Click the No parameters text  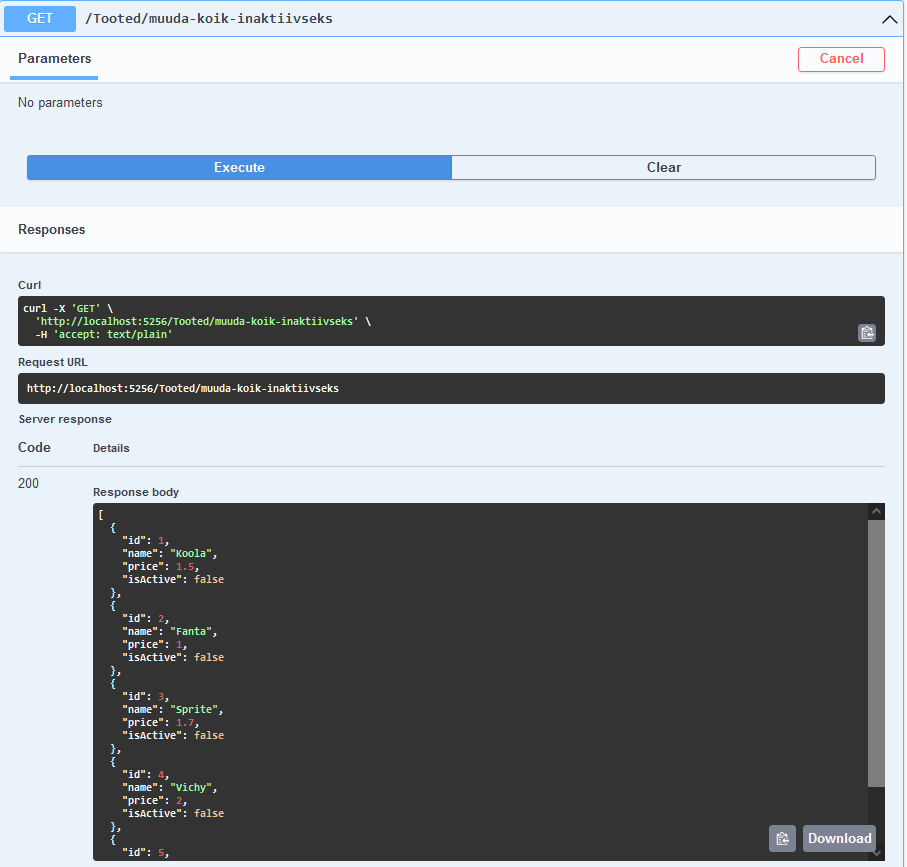60,102
